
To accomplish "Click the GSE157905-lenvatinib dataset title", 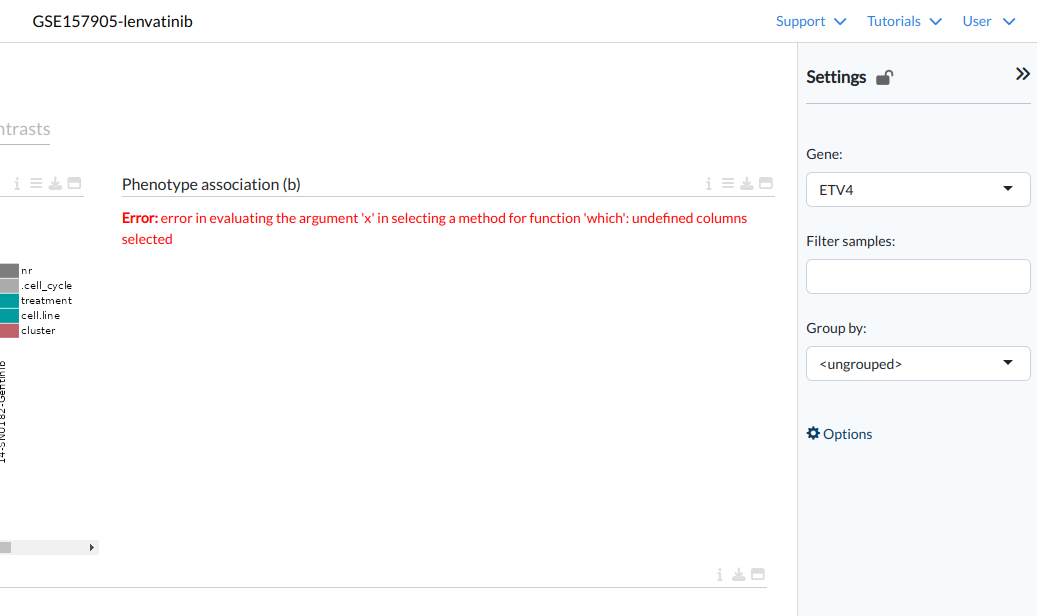I will click(112, 21).
